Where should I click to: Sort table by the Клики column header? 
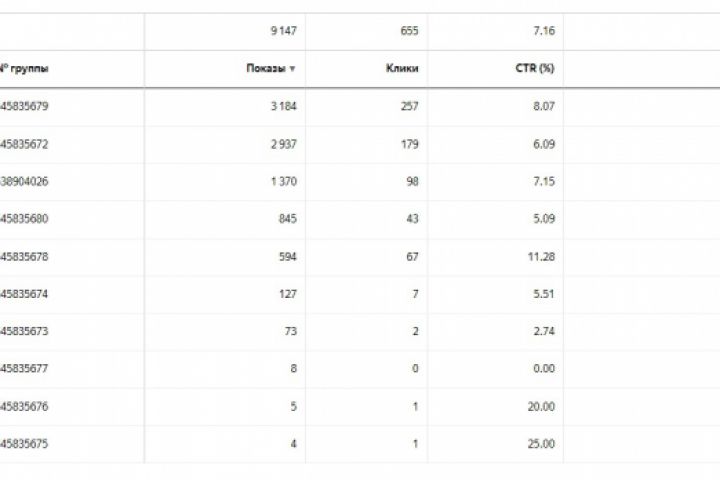[402, 69]
